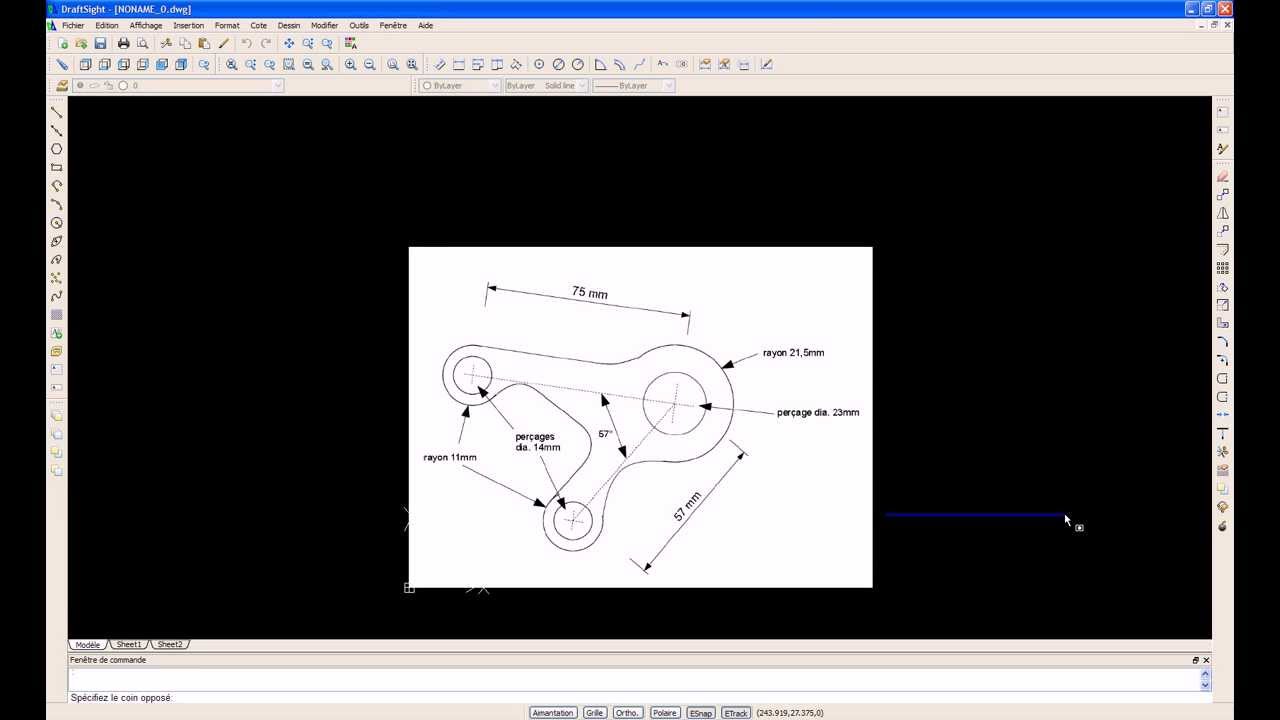The image size is (1280, 720).
Task: Switch to the Sheet1 tab
Action: click(129, 645)
